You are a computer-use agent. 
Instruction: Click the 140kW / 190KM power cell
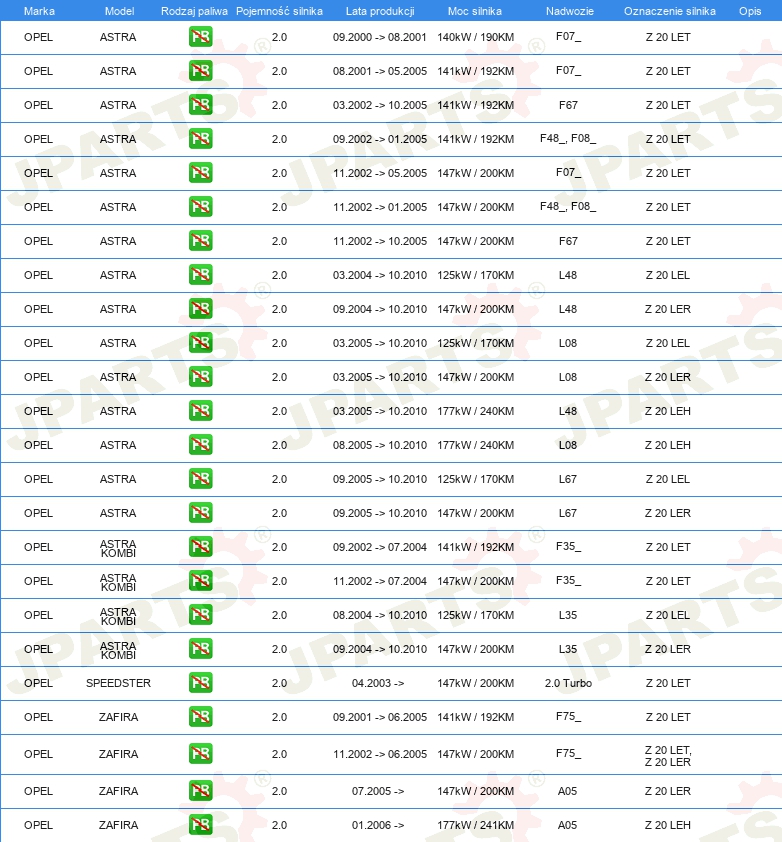[x=475, y=37]
